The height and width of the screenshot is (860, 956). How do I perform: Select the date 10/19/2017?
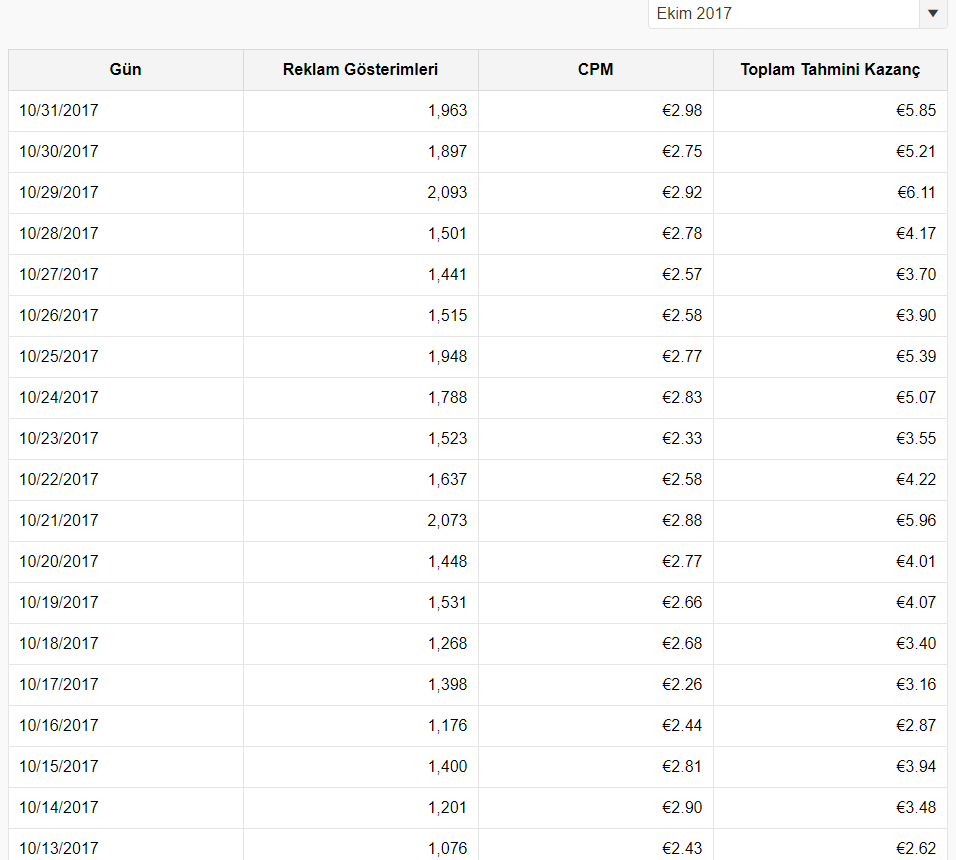[x=59, y=602]
